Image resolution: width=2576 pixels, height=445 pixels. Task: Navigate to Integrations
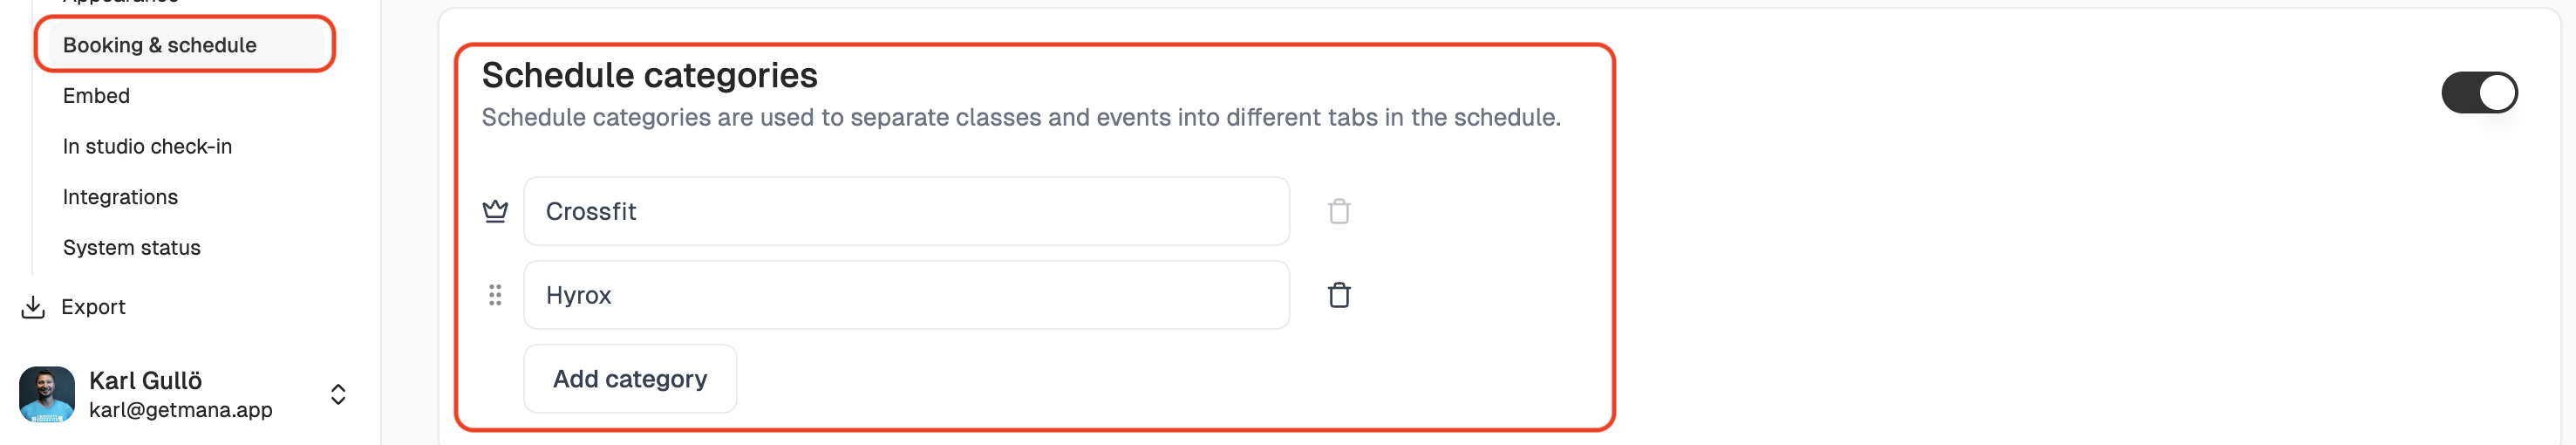tap(120, 197)
